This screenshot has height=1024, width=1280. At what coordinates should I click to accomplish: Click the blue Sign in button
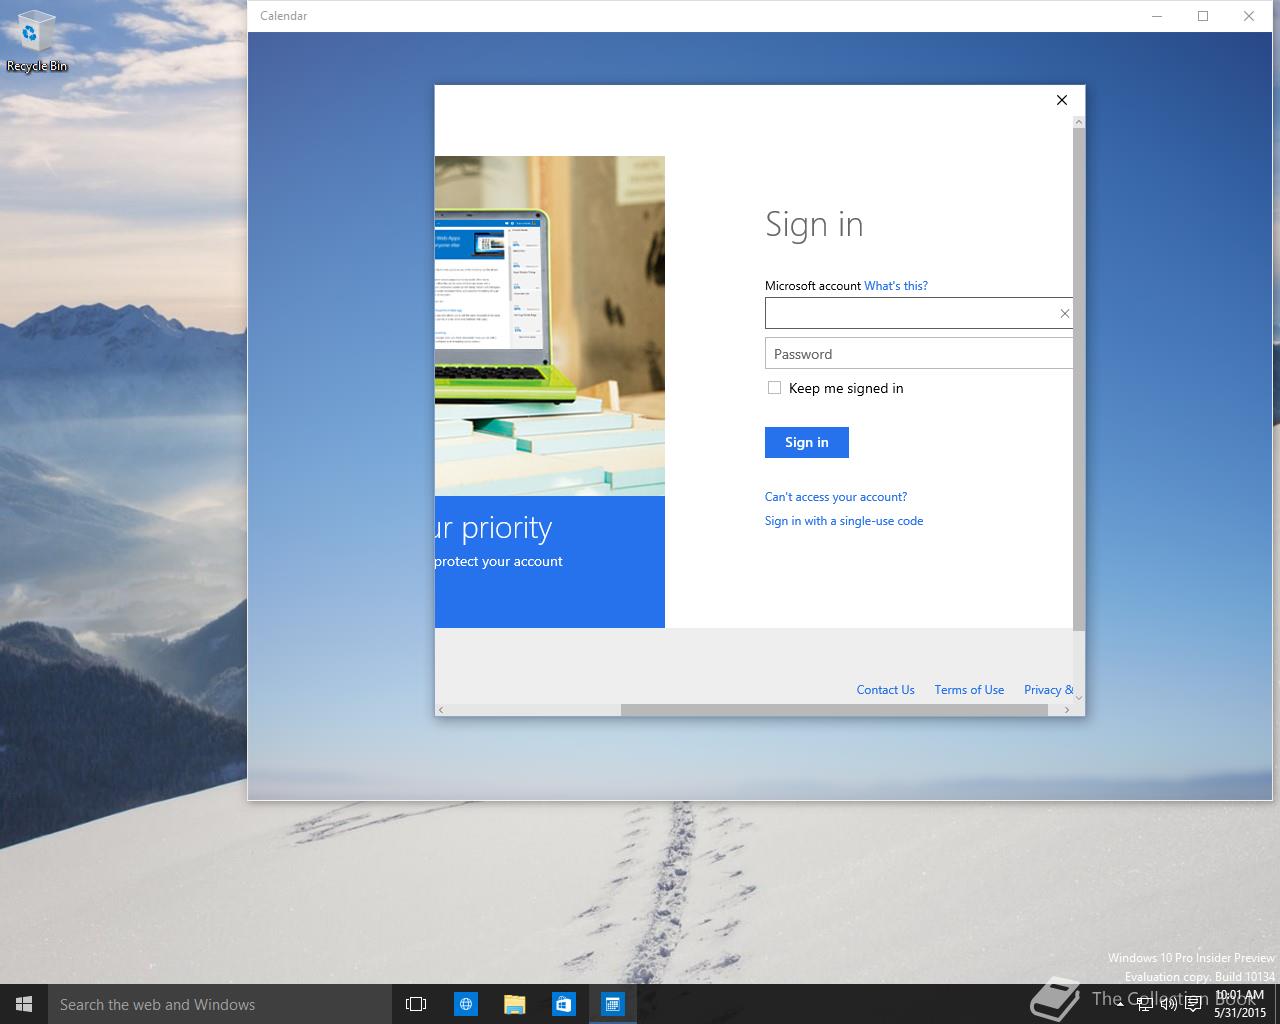[807, 442]
